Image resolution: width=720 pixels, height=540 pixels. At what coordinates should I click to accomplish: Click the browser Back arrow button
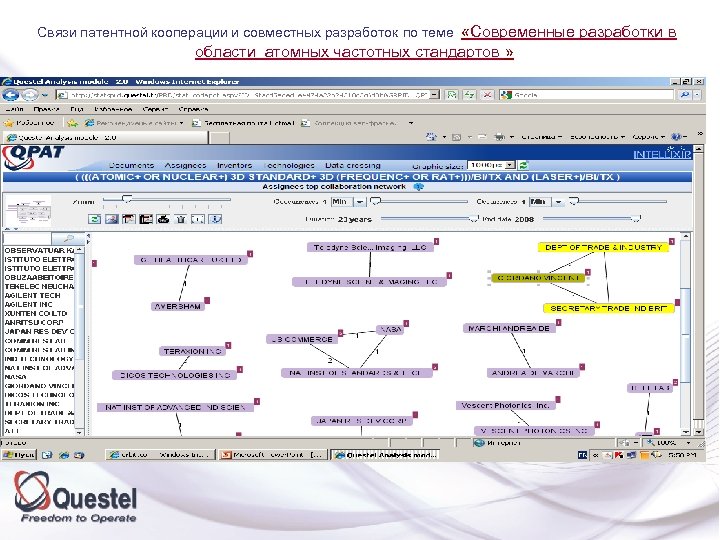[11, 95]
